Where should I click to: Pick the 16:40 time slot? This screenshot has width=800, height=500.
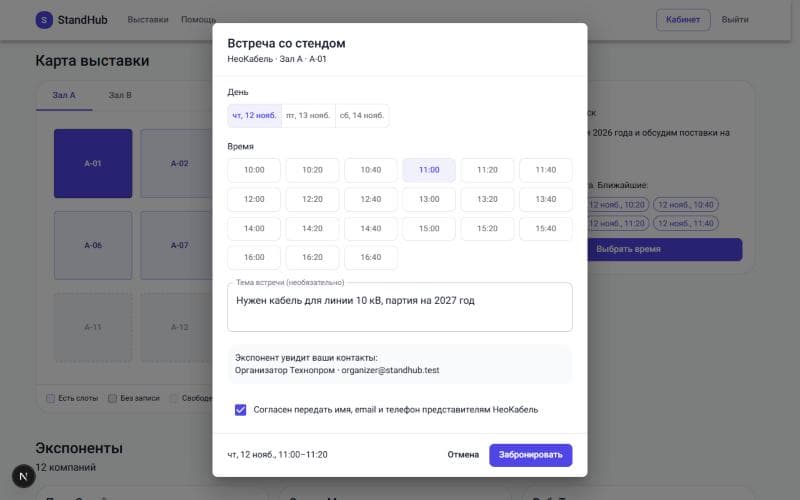pyautogui.click(x=371, y=258)
